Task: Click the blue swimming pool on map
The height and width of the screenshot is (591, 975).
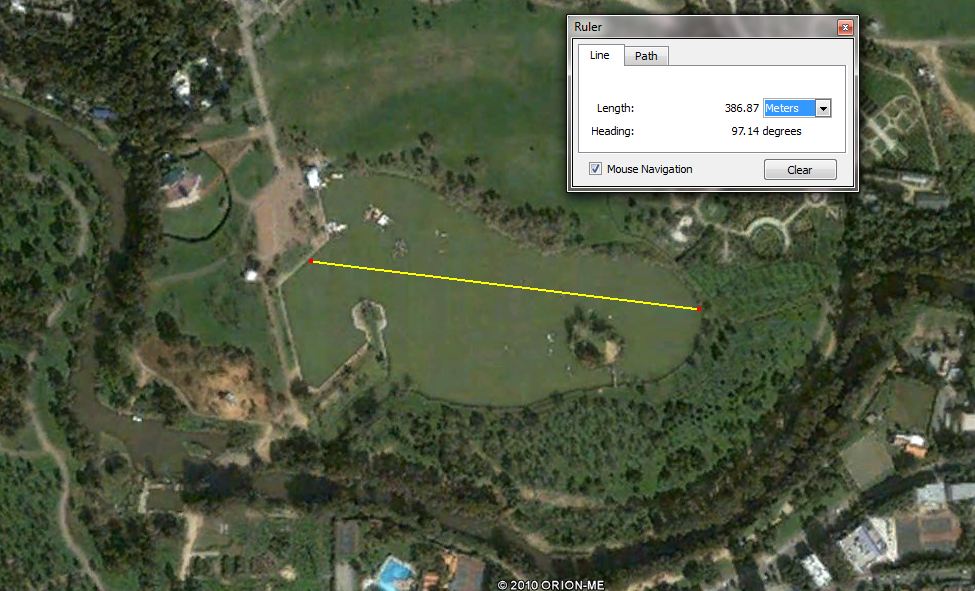Action: coord(394,573)
